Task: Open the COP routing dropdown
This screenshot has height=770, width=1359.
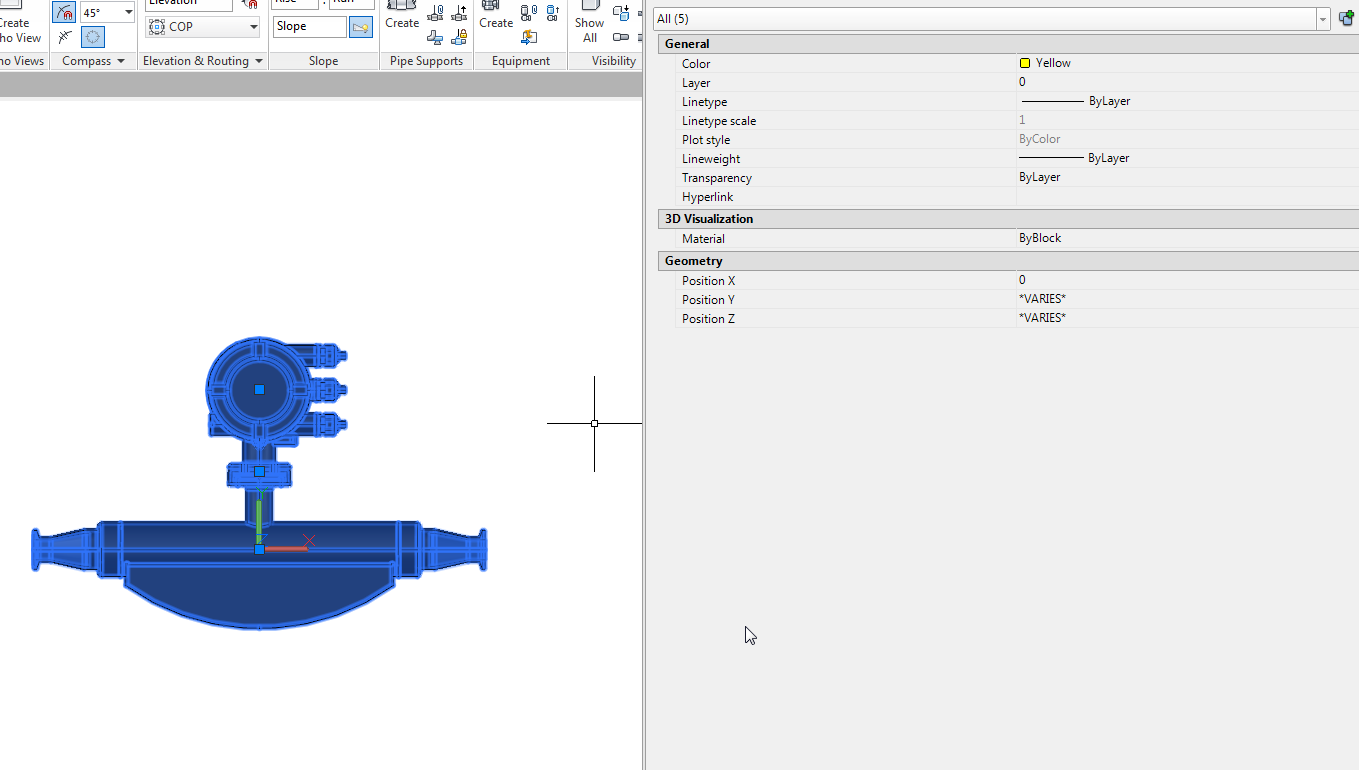Action: click(x=253, y=26)
